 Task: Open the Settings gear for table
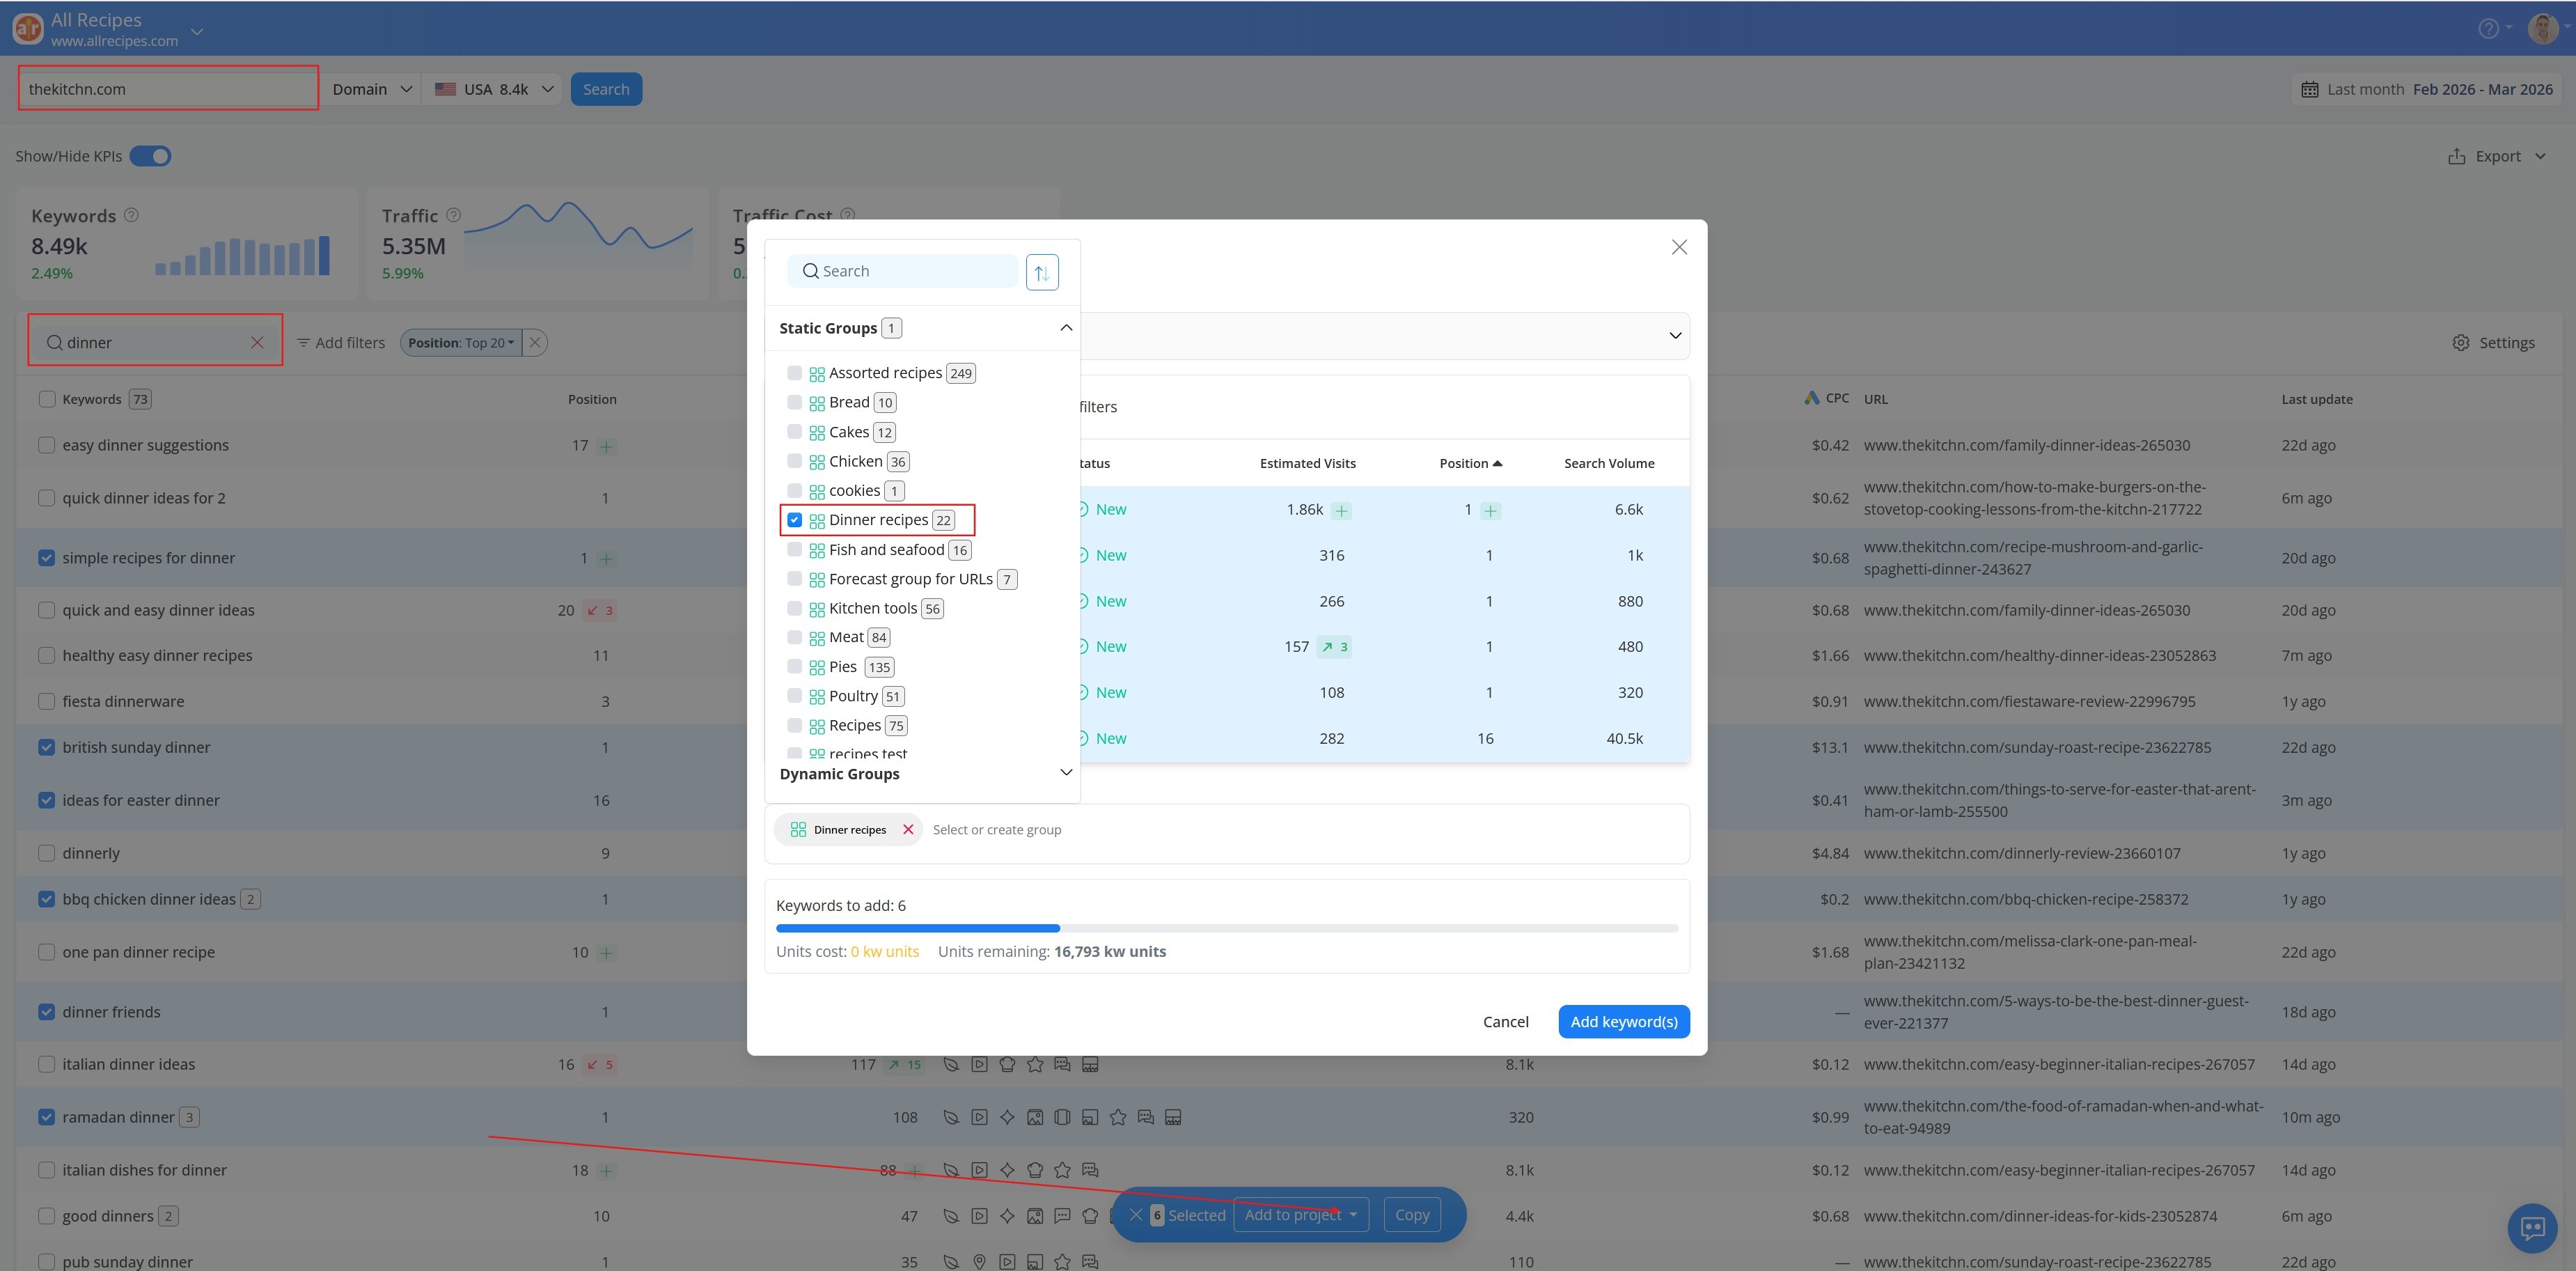[2460, 342]
